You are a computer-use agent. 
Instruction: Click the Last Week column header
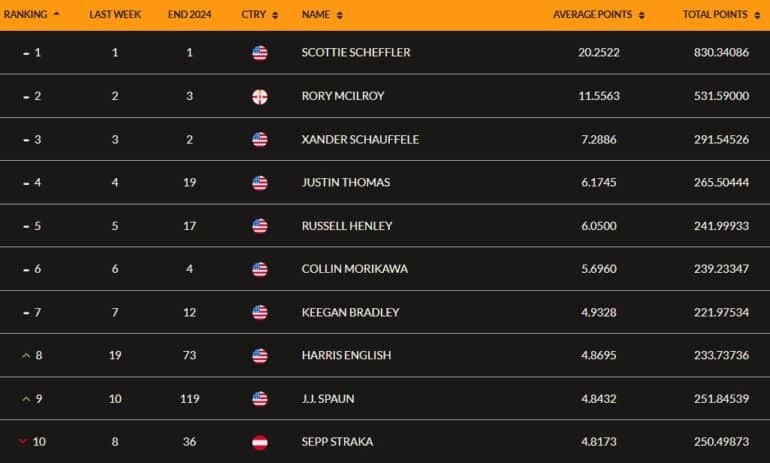[115, 15]
